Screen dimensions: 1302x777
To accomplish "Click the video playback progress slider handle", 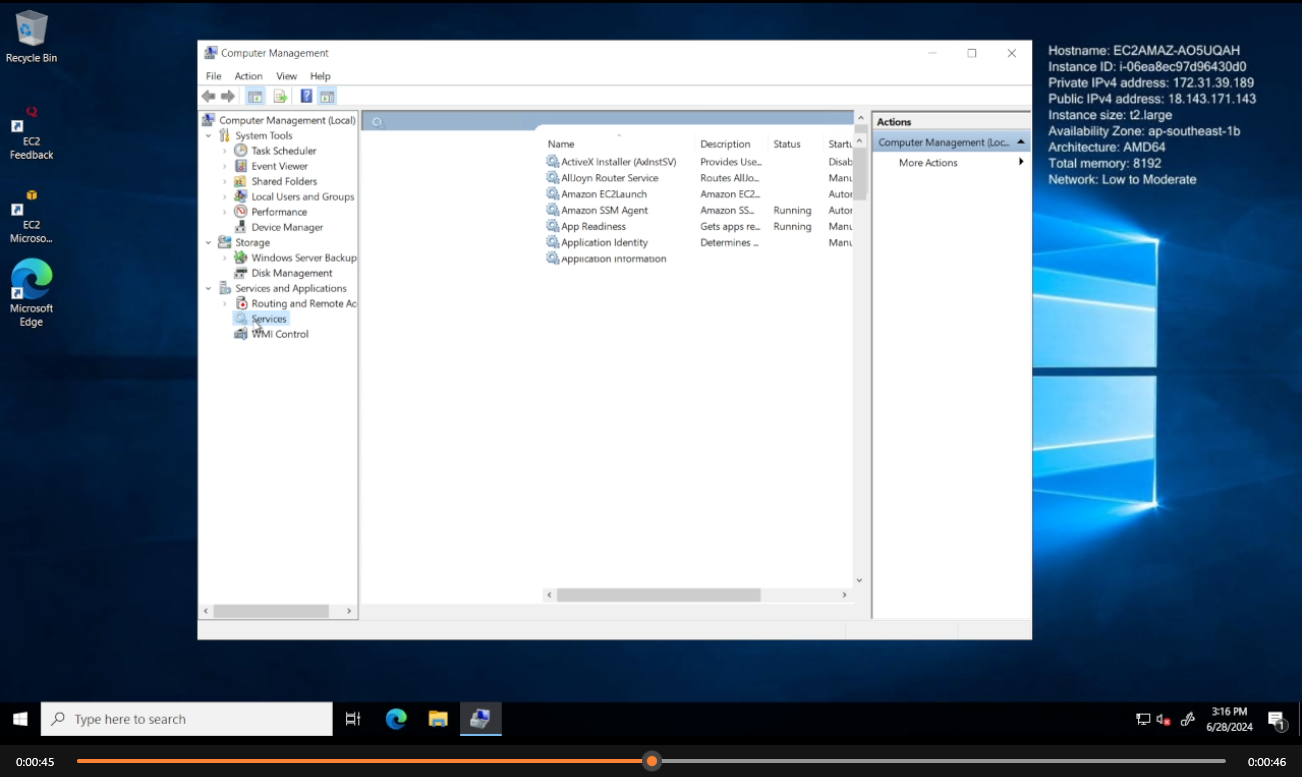I will click(652, 761).
